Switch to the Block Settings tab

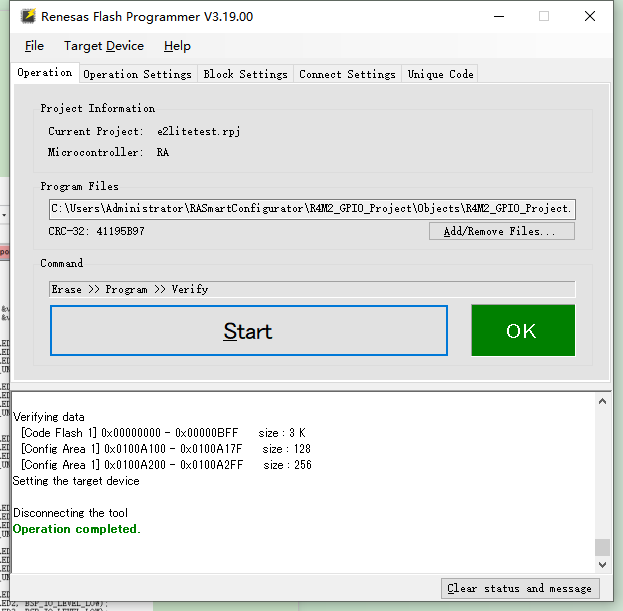[x=246, y=74]
